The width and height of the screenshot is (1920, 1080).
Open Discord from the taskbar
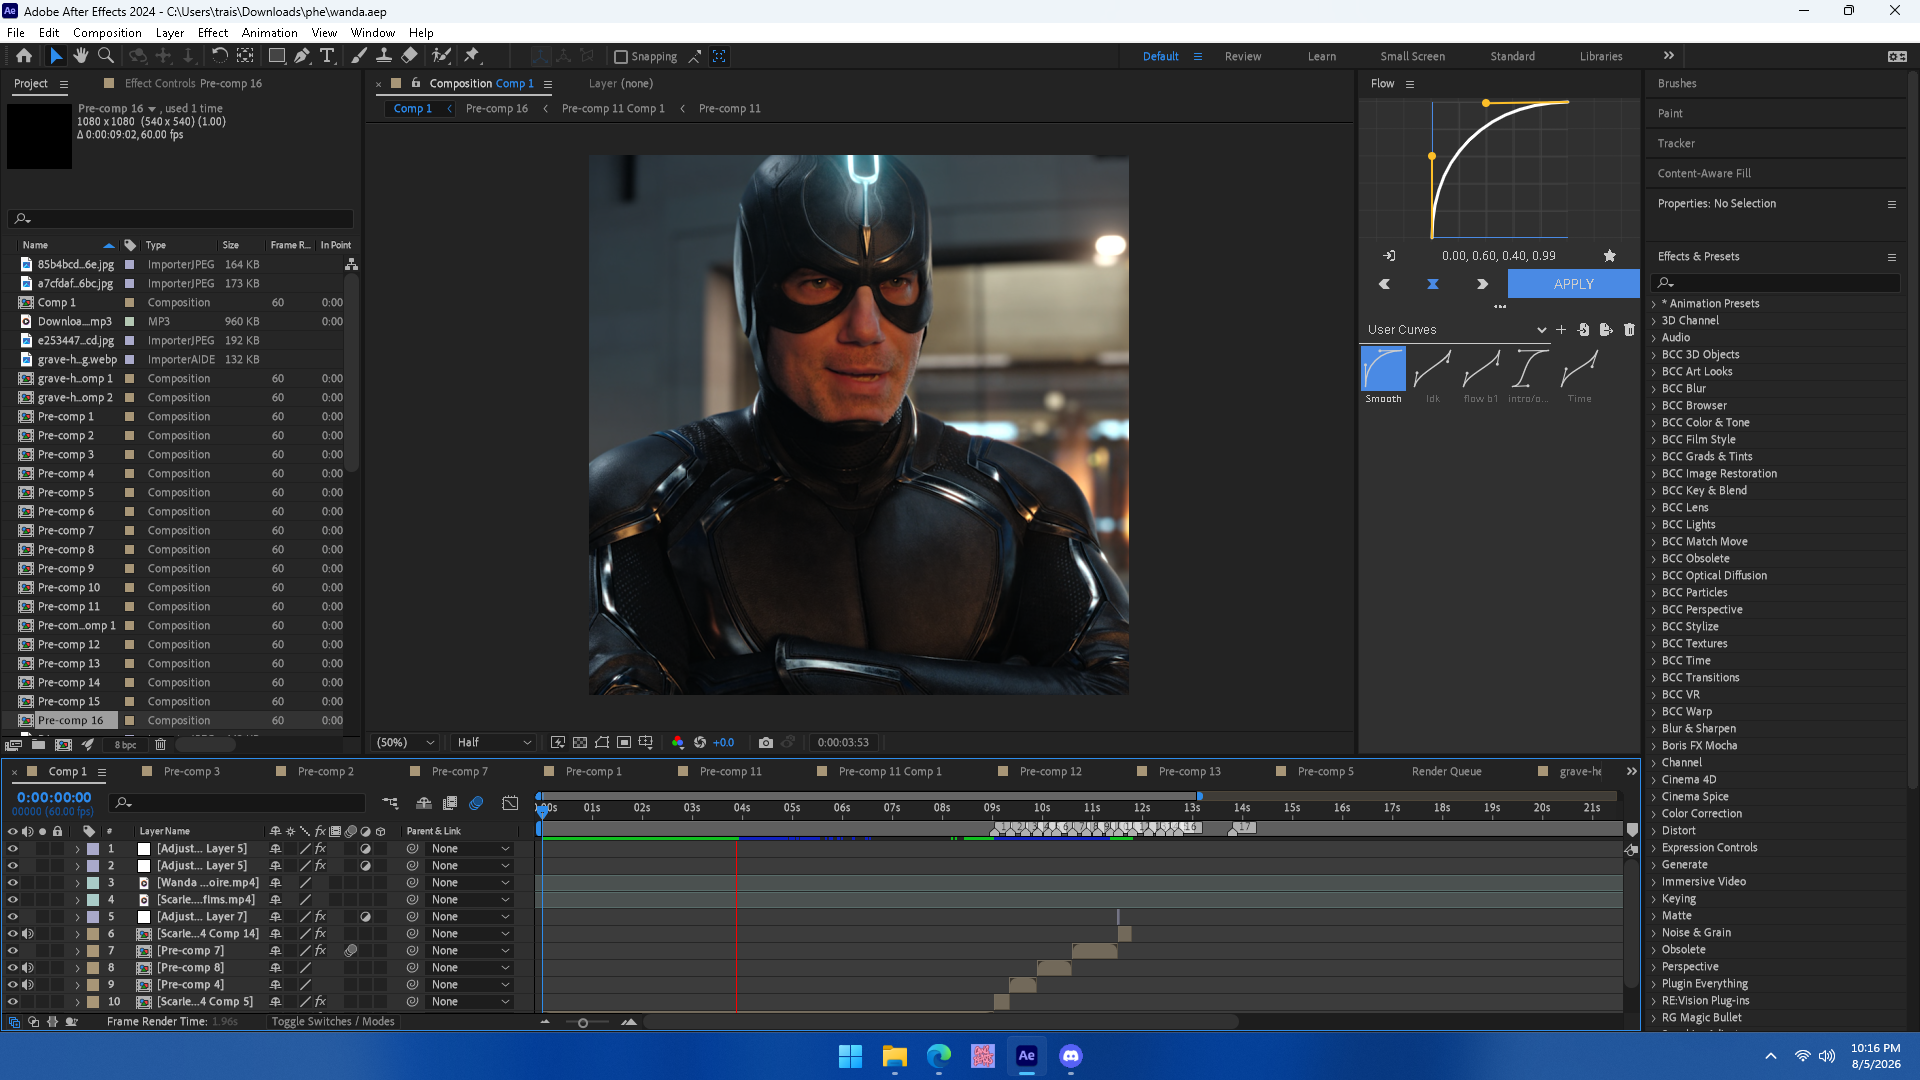(1071, 1056)
